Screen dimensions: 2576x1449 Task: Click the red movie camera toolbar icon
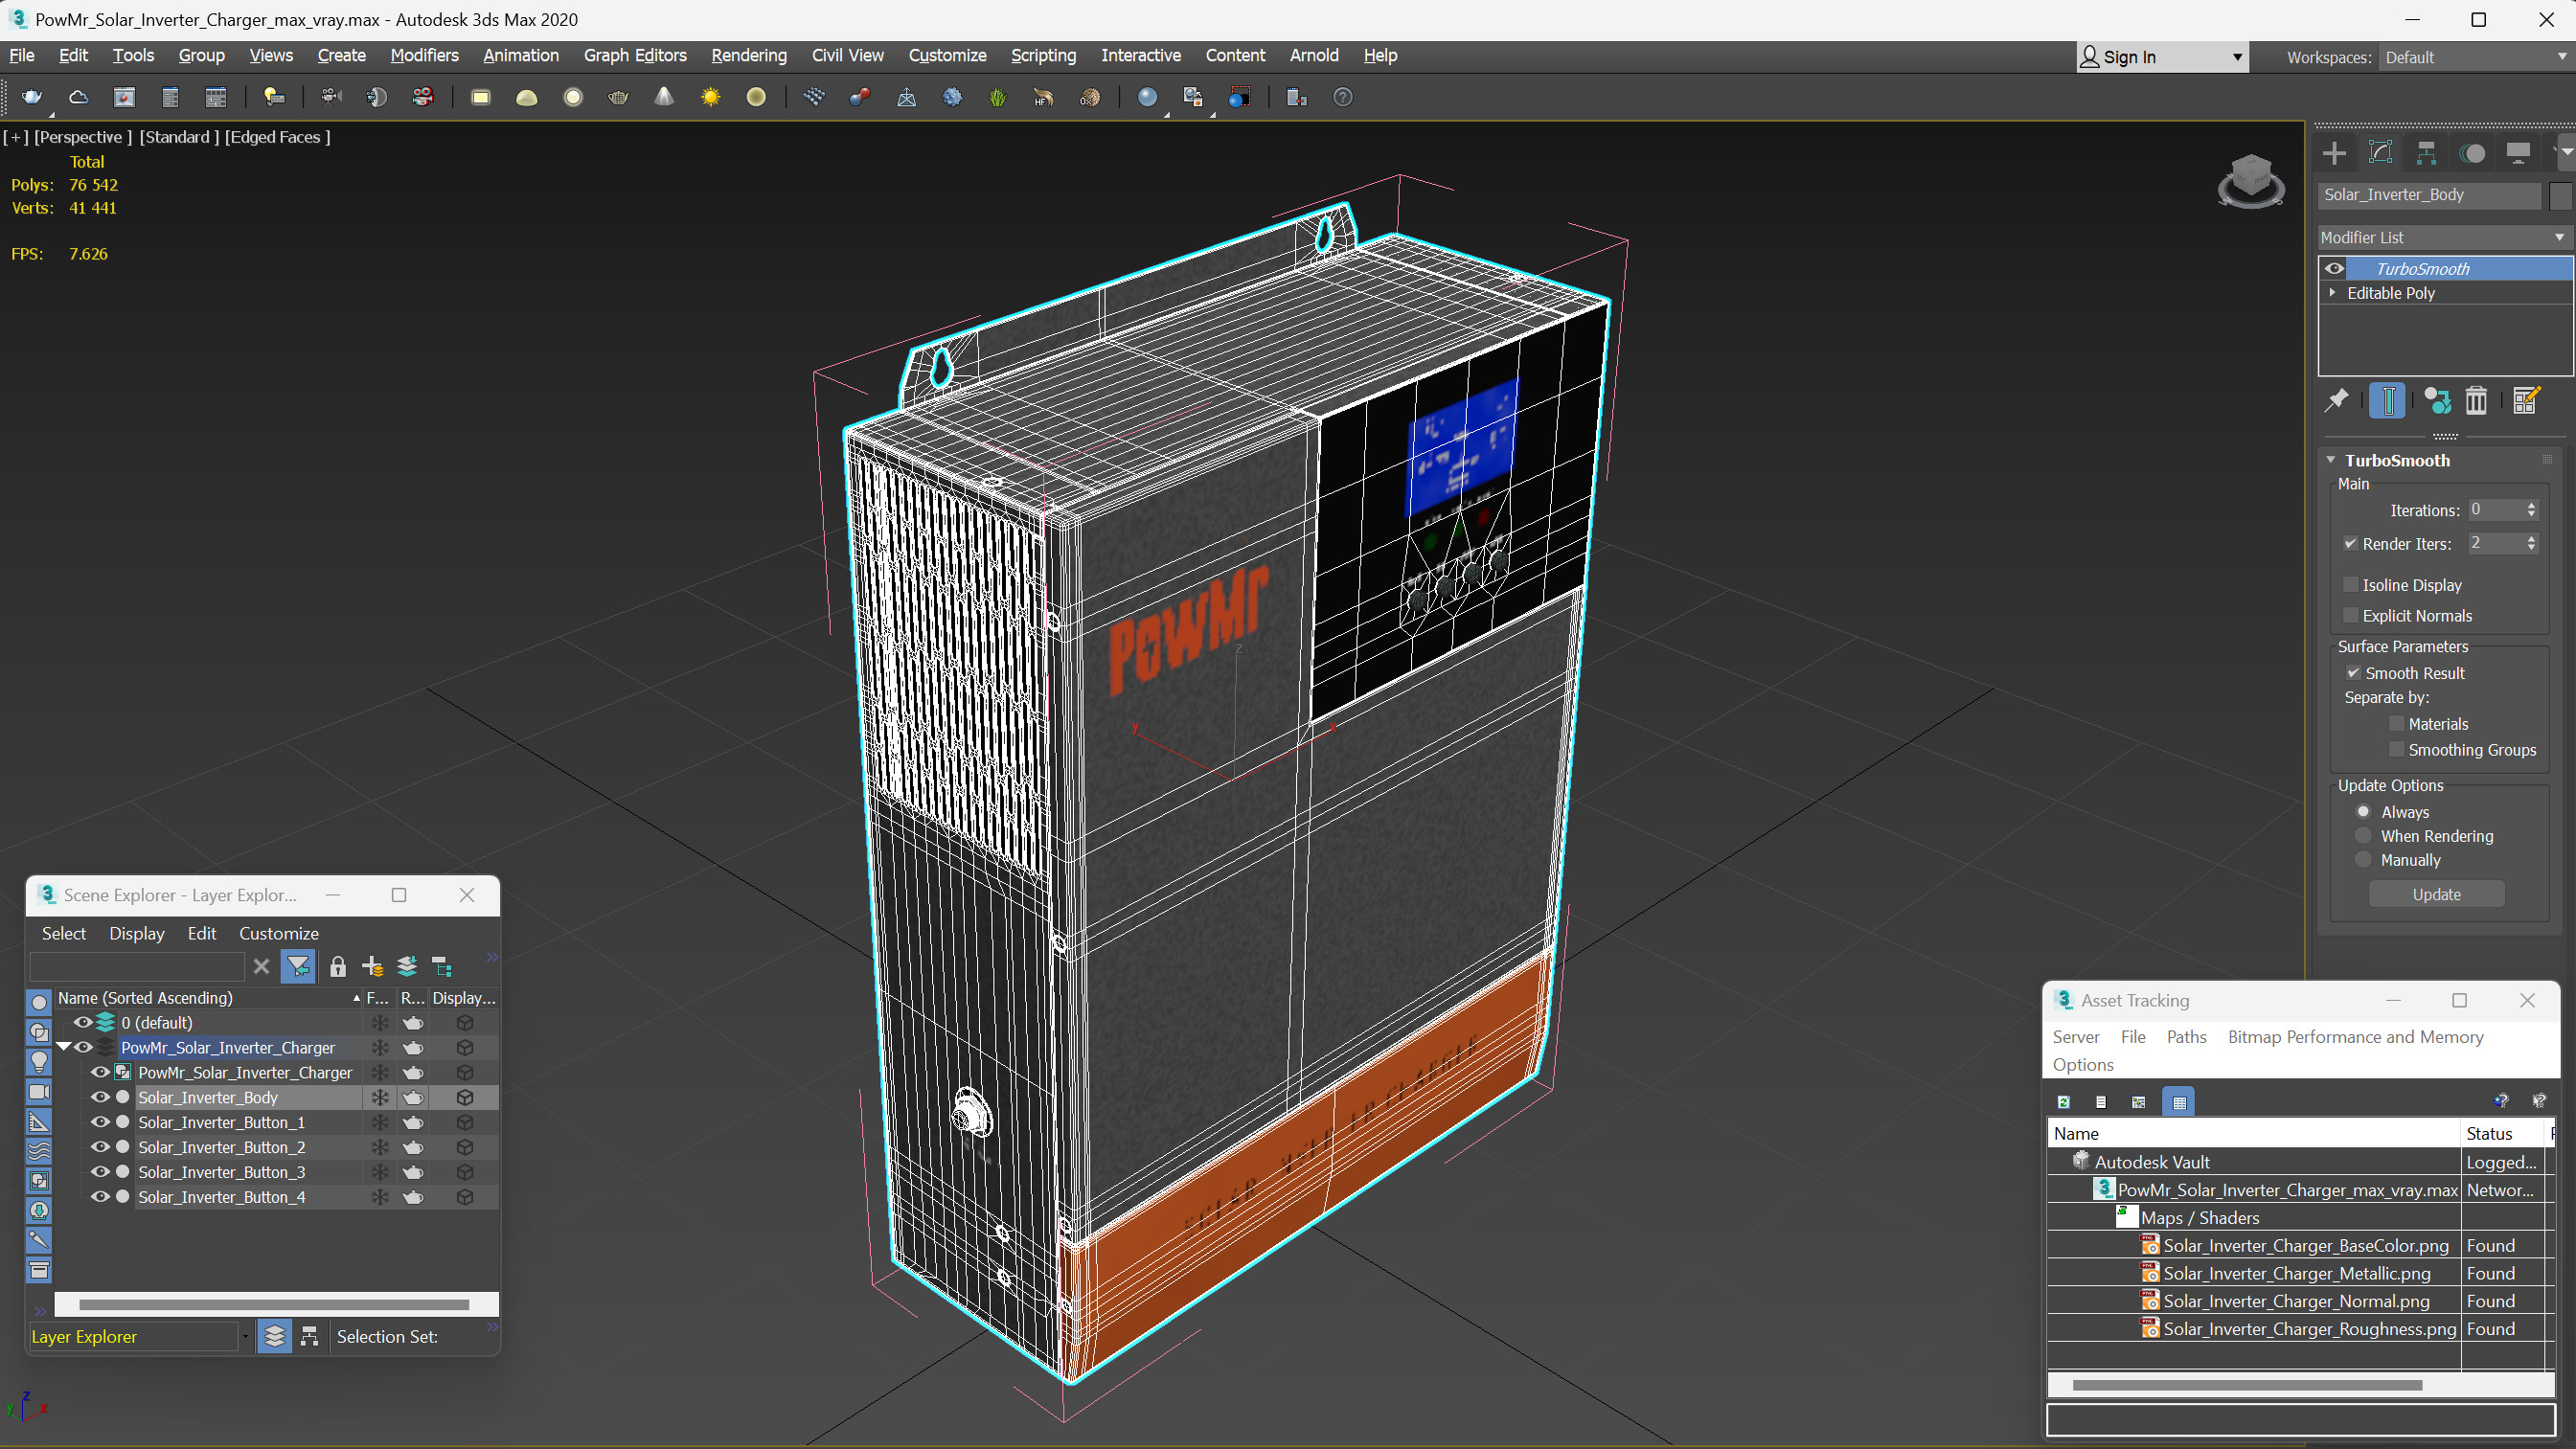coord(423,97)
